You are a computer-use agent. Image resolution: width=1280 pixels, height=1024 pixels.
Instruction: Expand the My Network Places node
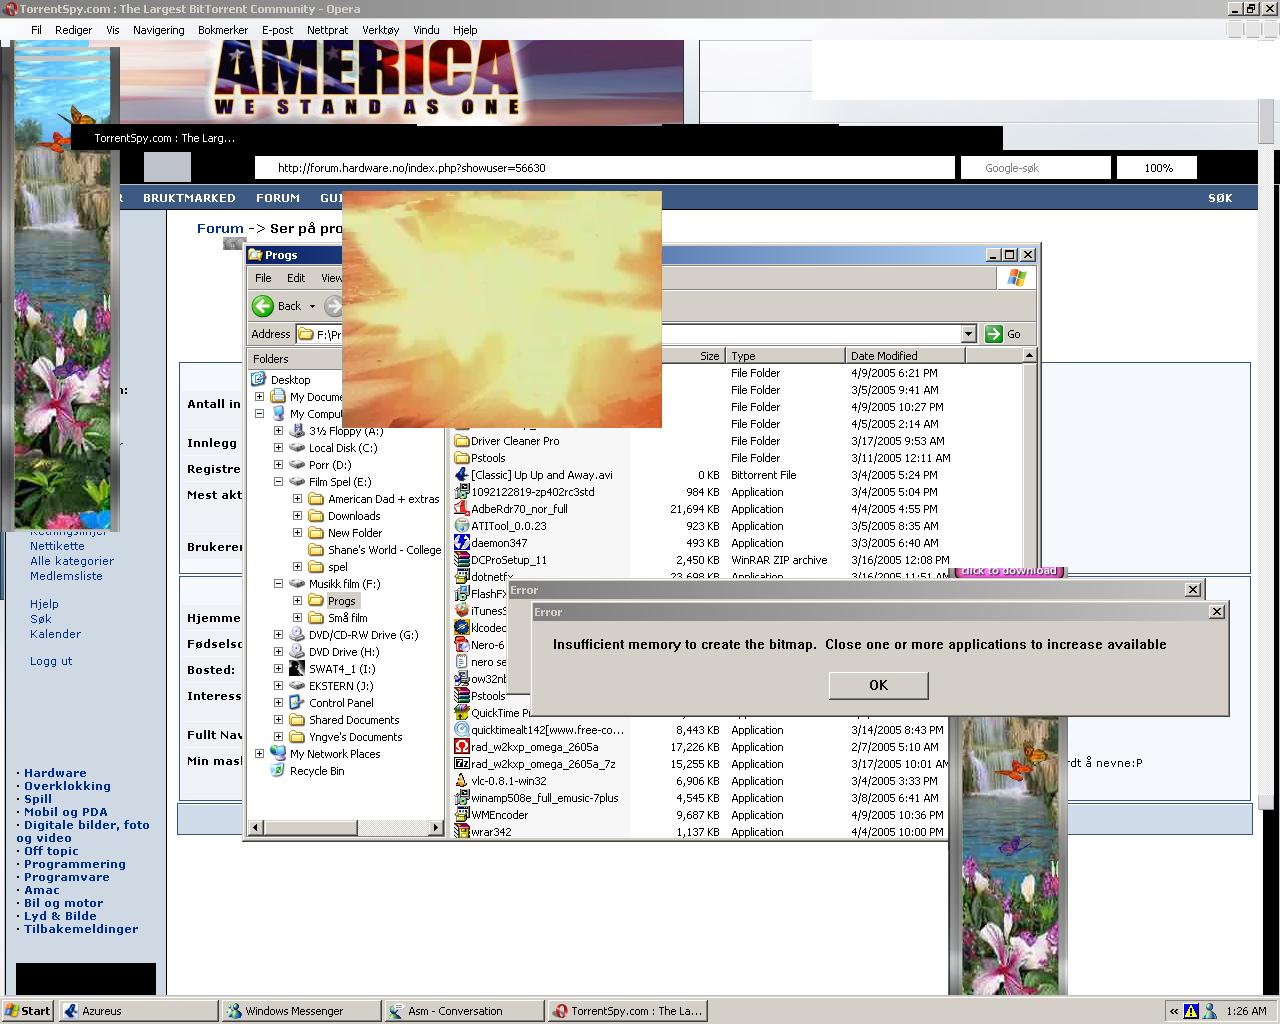(x=260, y=754)
